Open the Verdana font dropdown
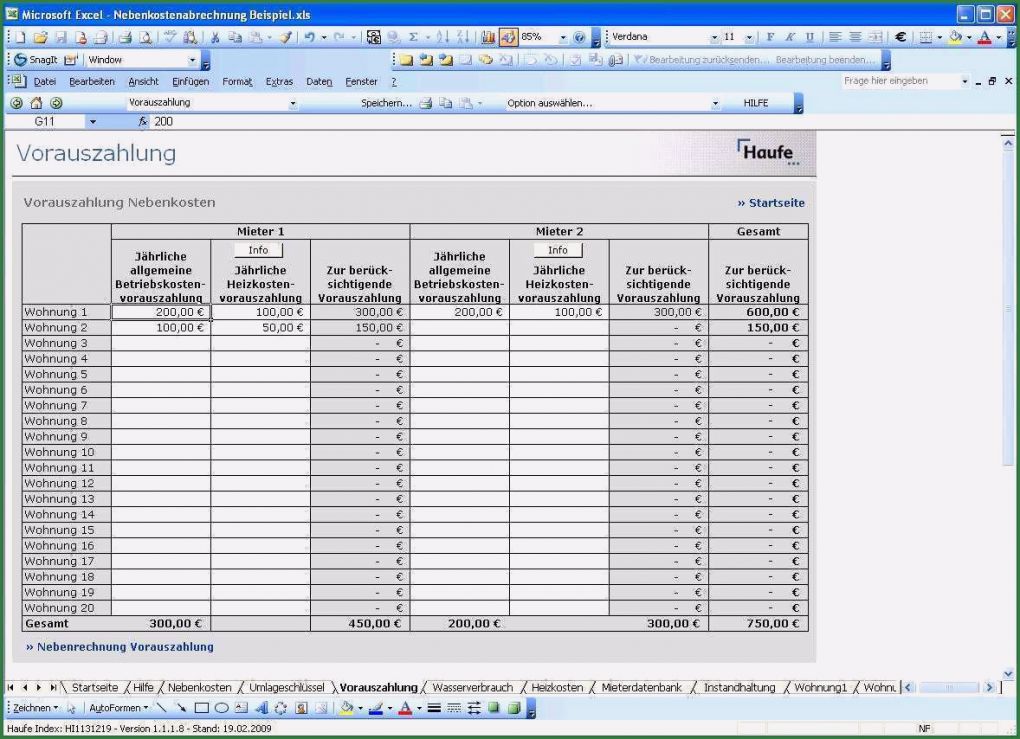Viewport: 1020px width, 739px height. pos(715,37)
